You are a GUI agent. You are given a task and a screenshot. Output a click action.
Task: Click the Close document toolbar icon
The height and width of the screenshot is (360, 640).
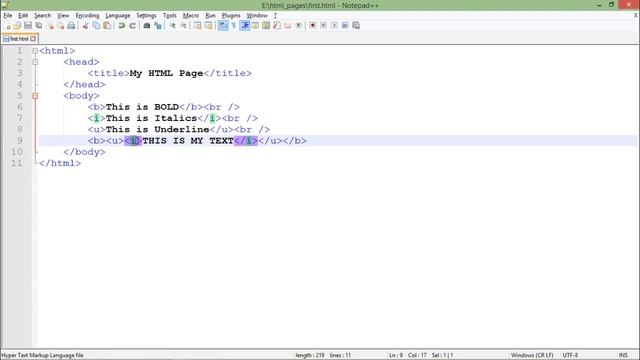(x=50, y=25)
